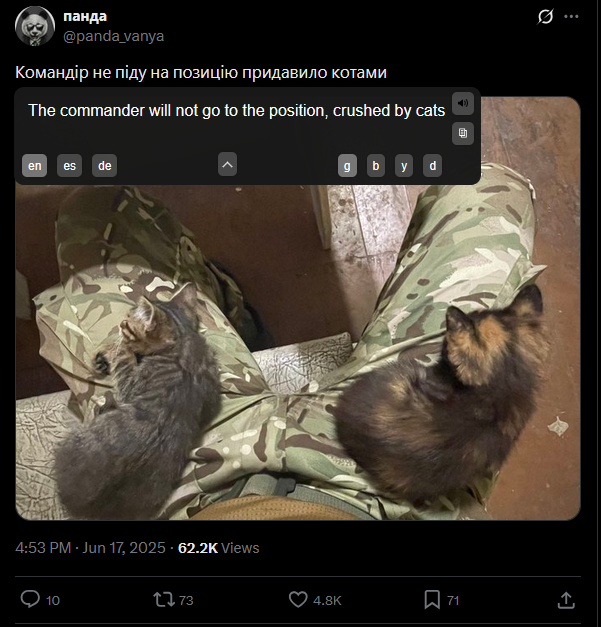The image size is (601, 627).
Task: Choose the 'g' translation engine
Action: [347, 166]
